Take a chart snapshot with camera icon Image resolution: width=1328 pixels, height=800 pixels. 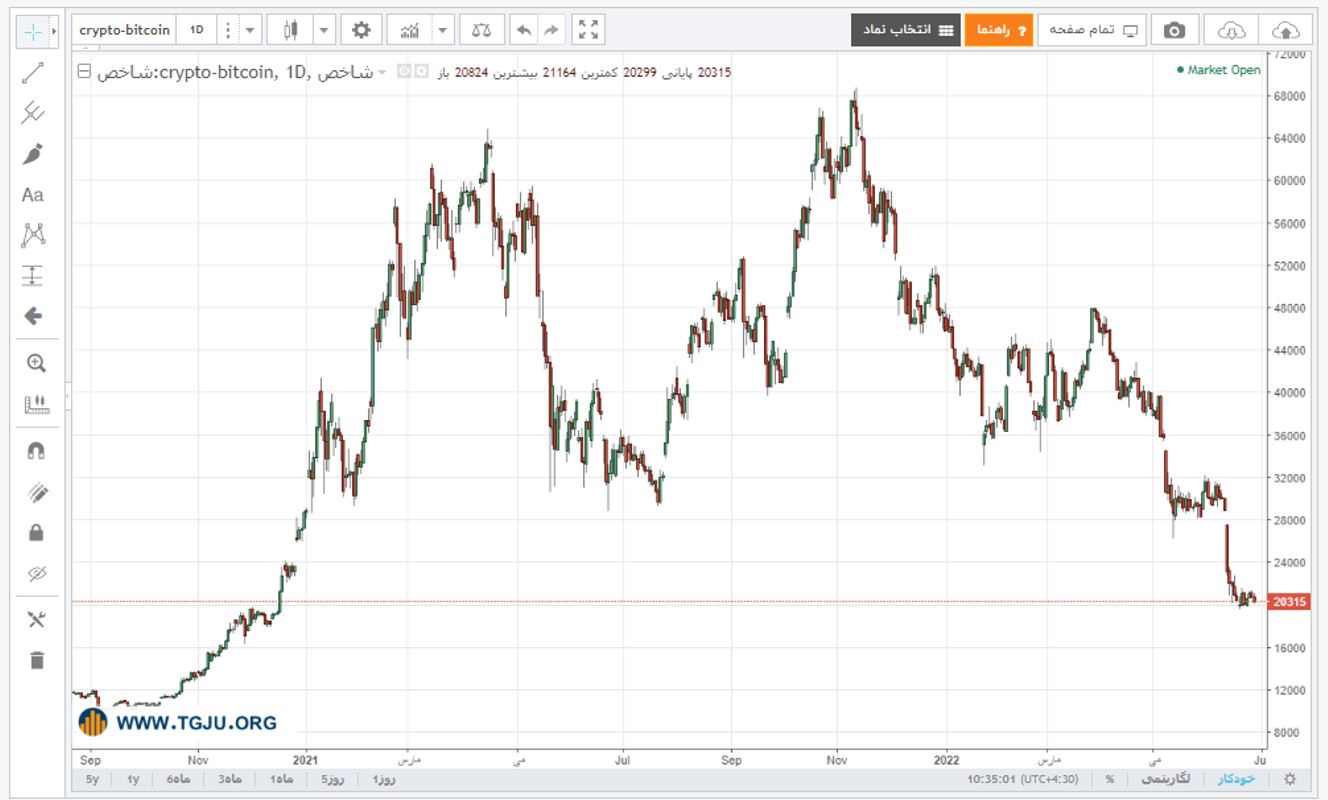tap(1174, 30)
